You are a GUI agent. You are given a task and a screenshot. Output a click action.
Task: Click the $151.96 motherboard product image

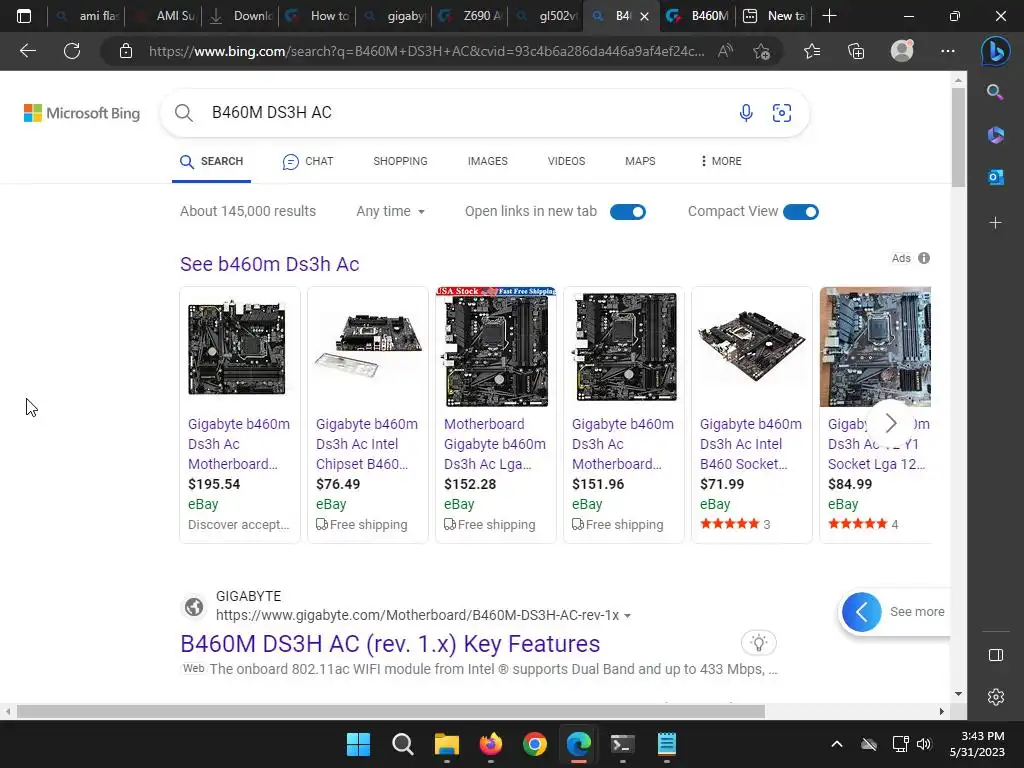[x=624, y=347]
